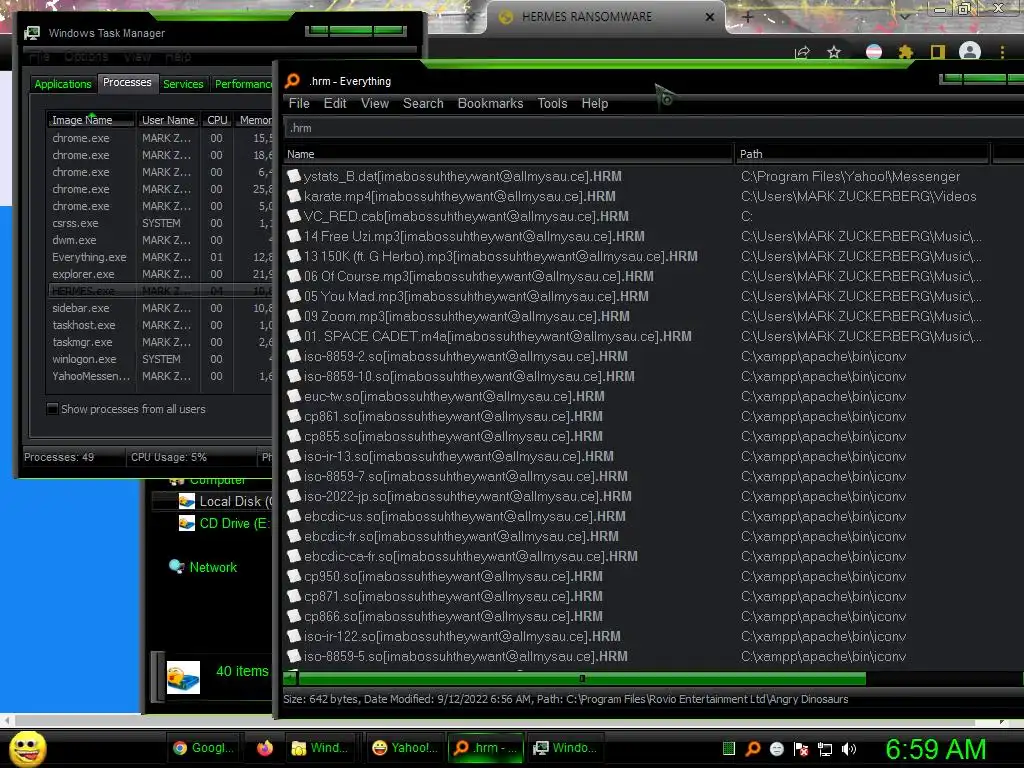Open the Windows Explorer taskbar button
1024x768 pixels.
(320, 748)
